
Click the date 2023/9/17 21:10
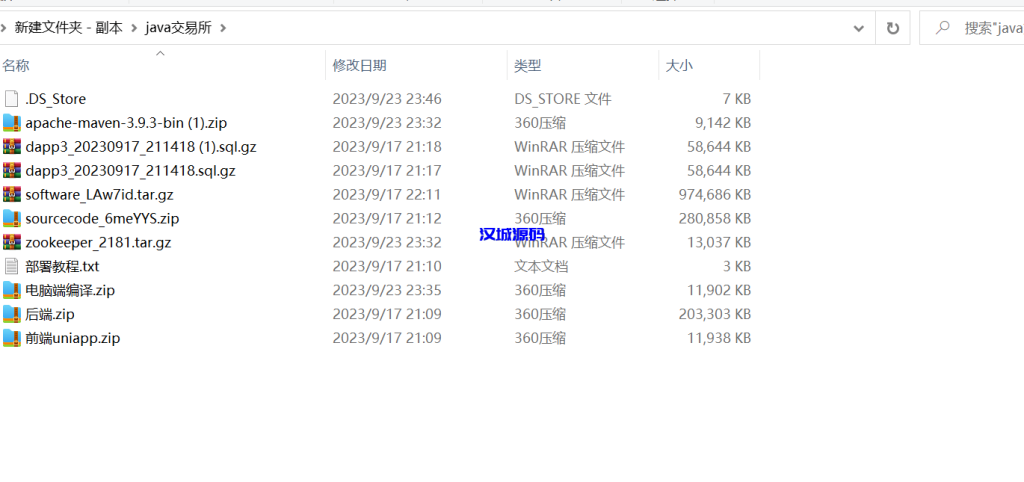387,266
